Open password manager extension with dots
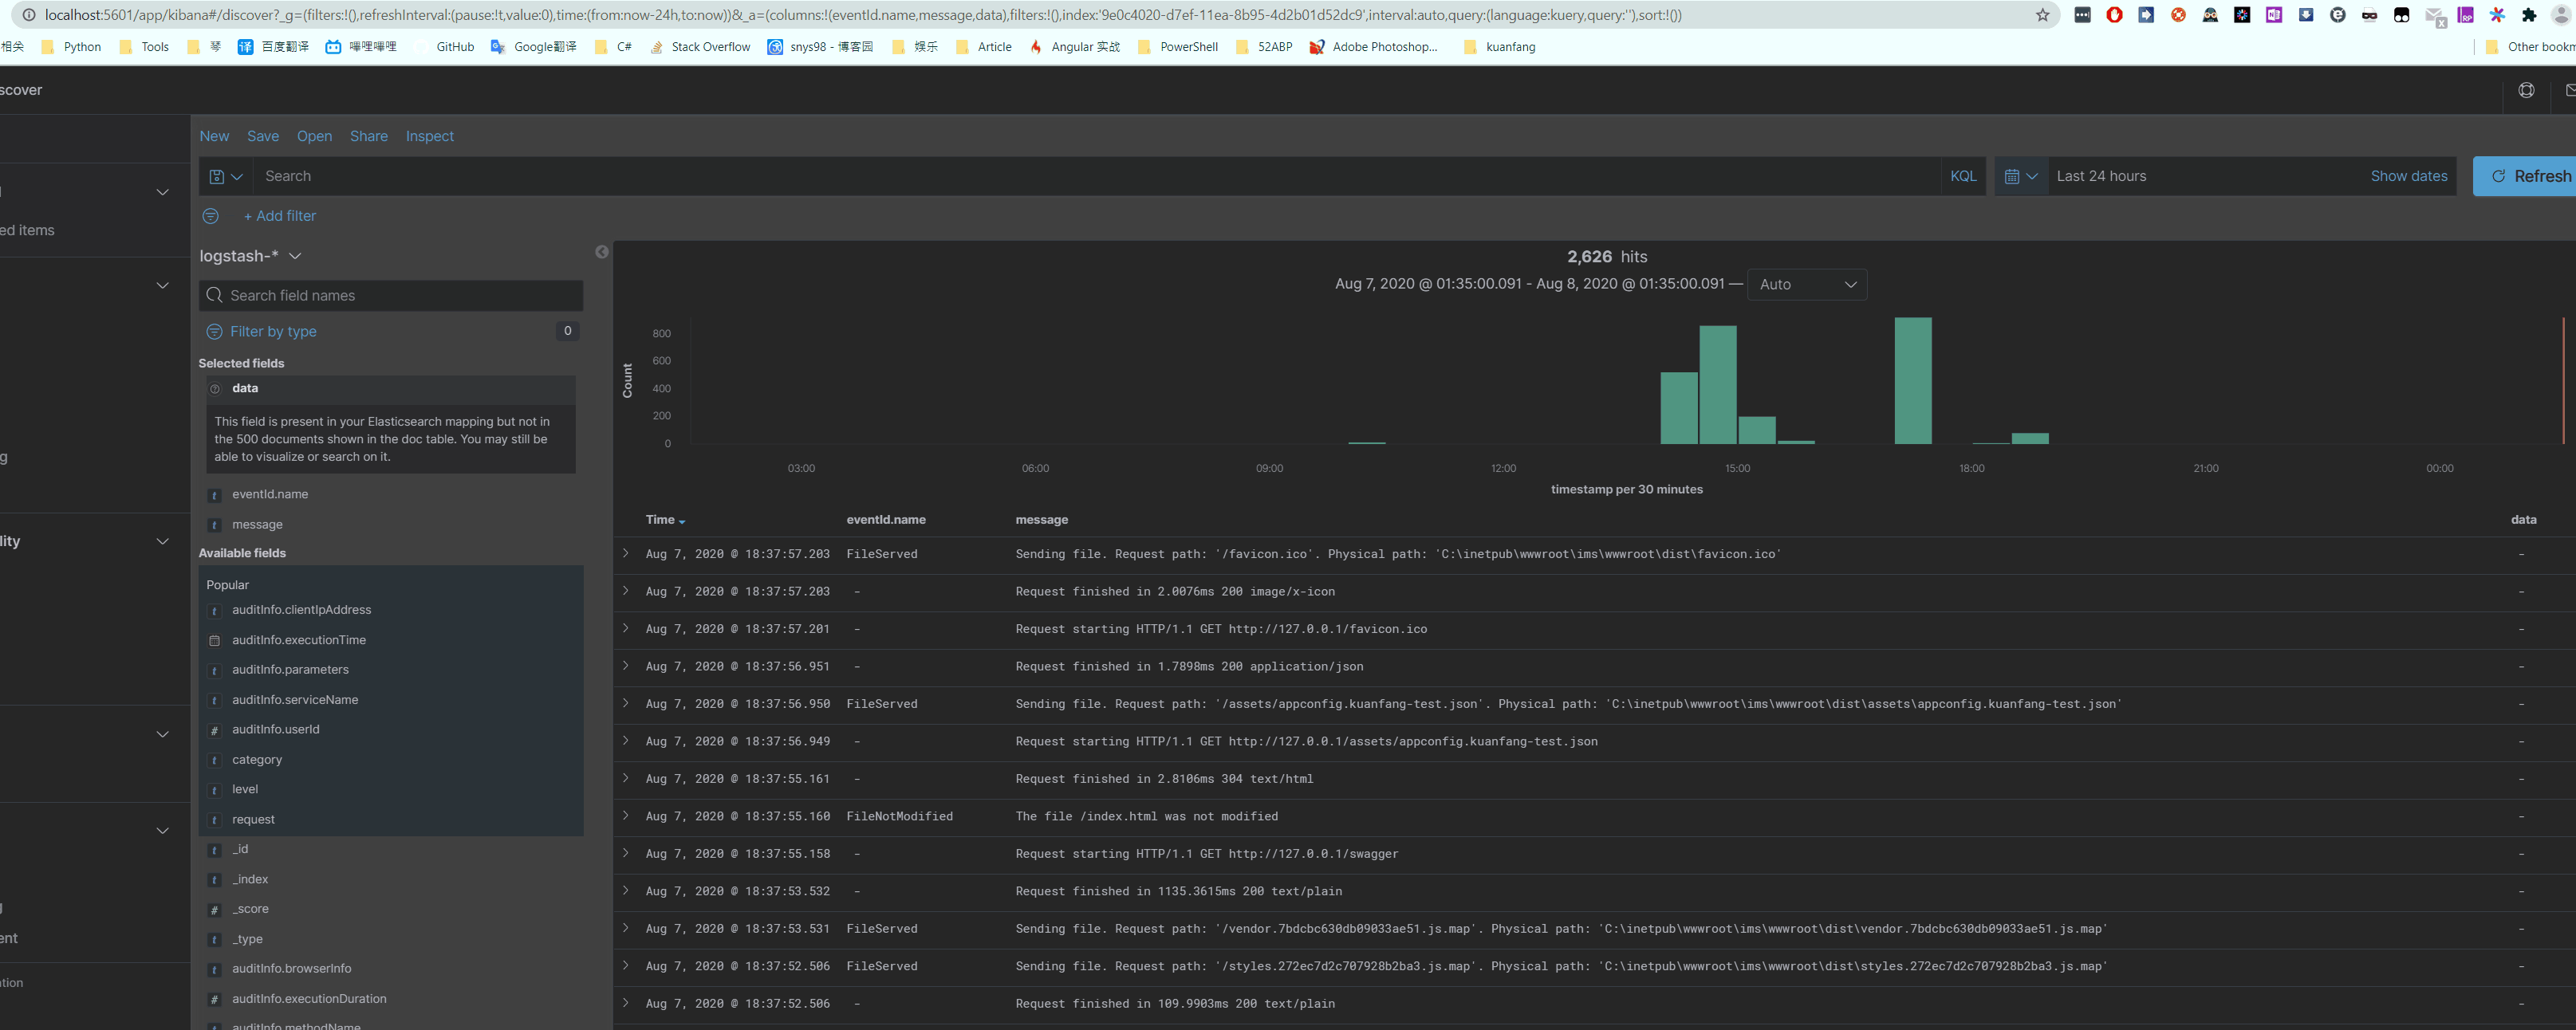The height and width of the screenshot is (1030, 2576). [2083, 15]
